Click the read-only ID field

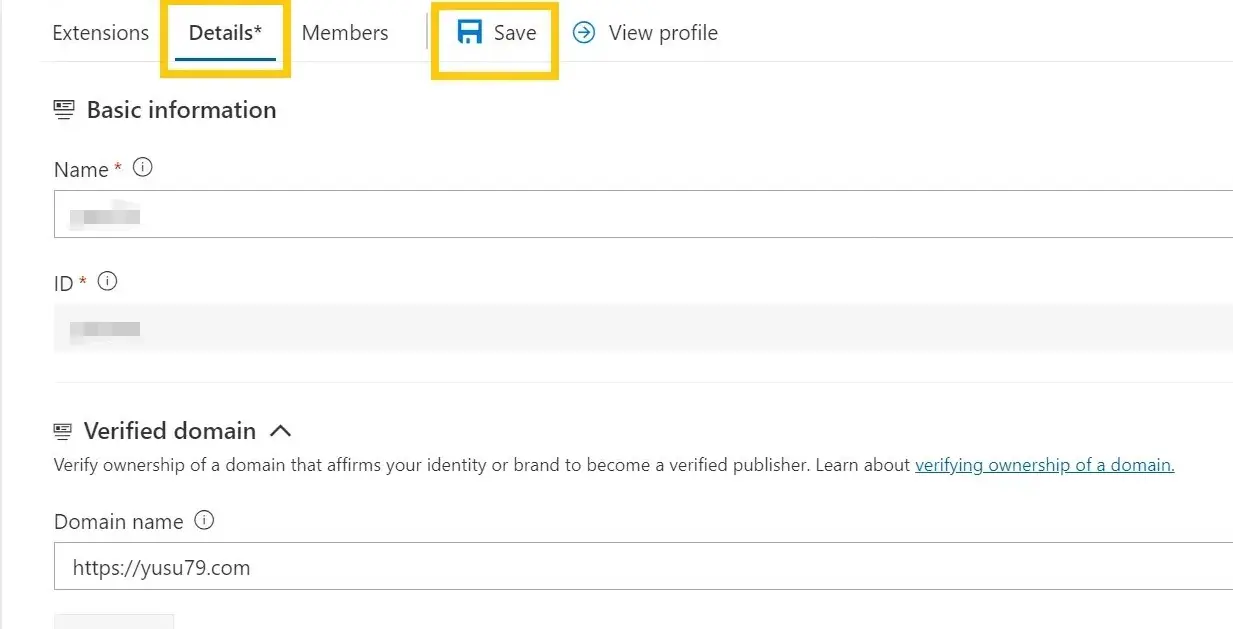[x=640, y=328]
